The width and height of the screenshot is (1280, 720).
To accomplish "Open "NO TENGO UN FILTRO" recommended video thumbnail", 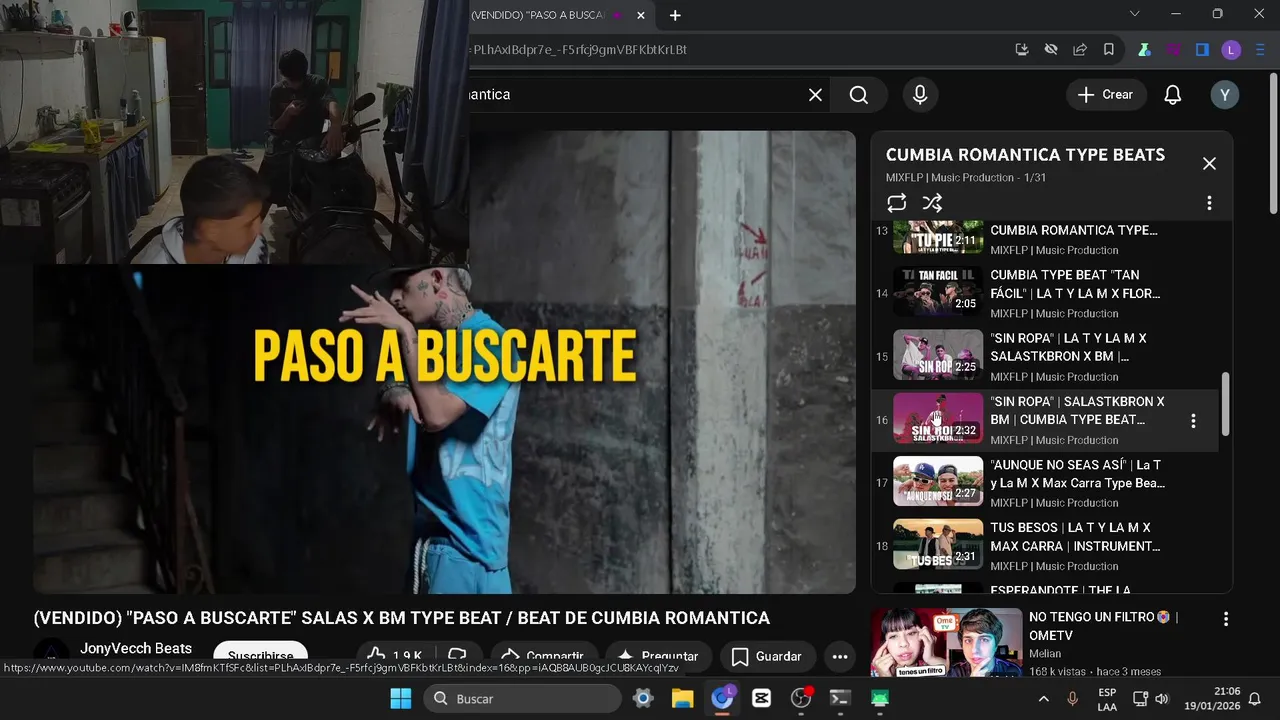I will tap(946, 643).
